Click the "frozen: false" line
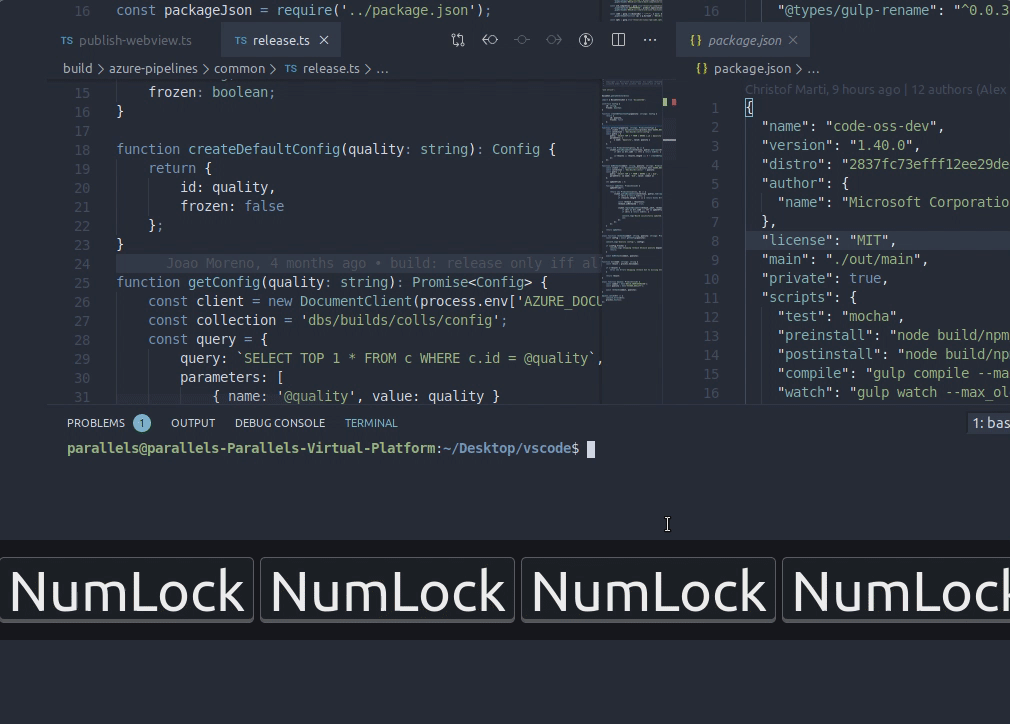The width and height of the screenshot is (1010, 724). pyautogui.click(x=232, y=206)
